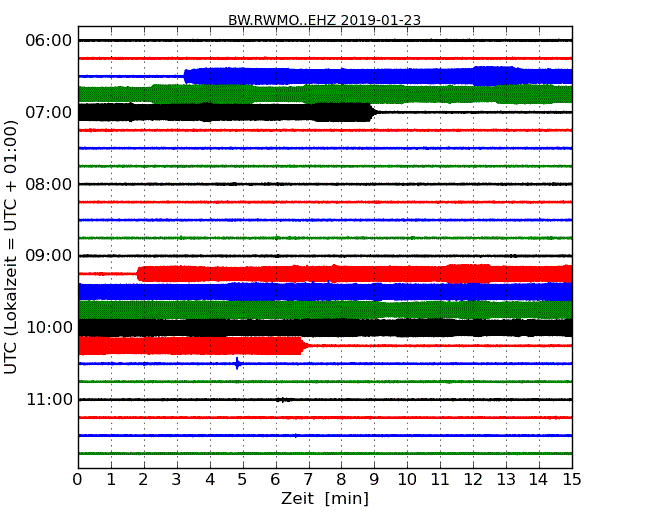Image resolution: width=650 pixels, height=520 pixels.
Task: Click the plot title BW.RWMO..EHZ 2019-01-23
Action: pyautogui.click(x=324, y=20)
